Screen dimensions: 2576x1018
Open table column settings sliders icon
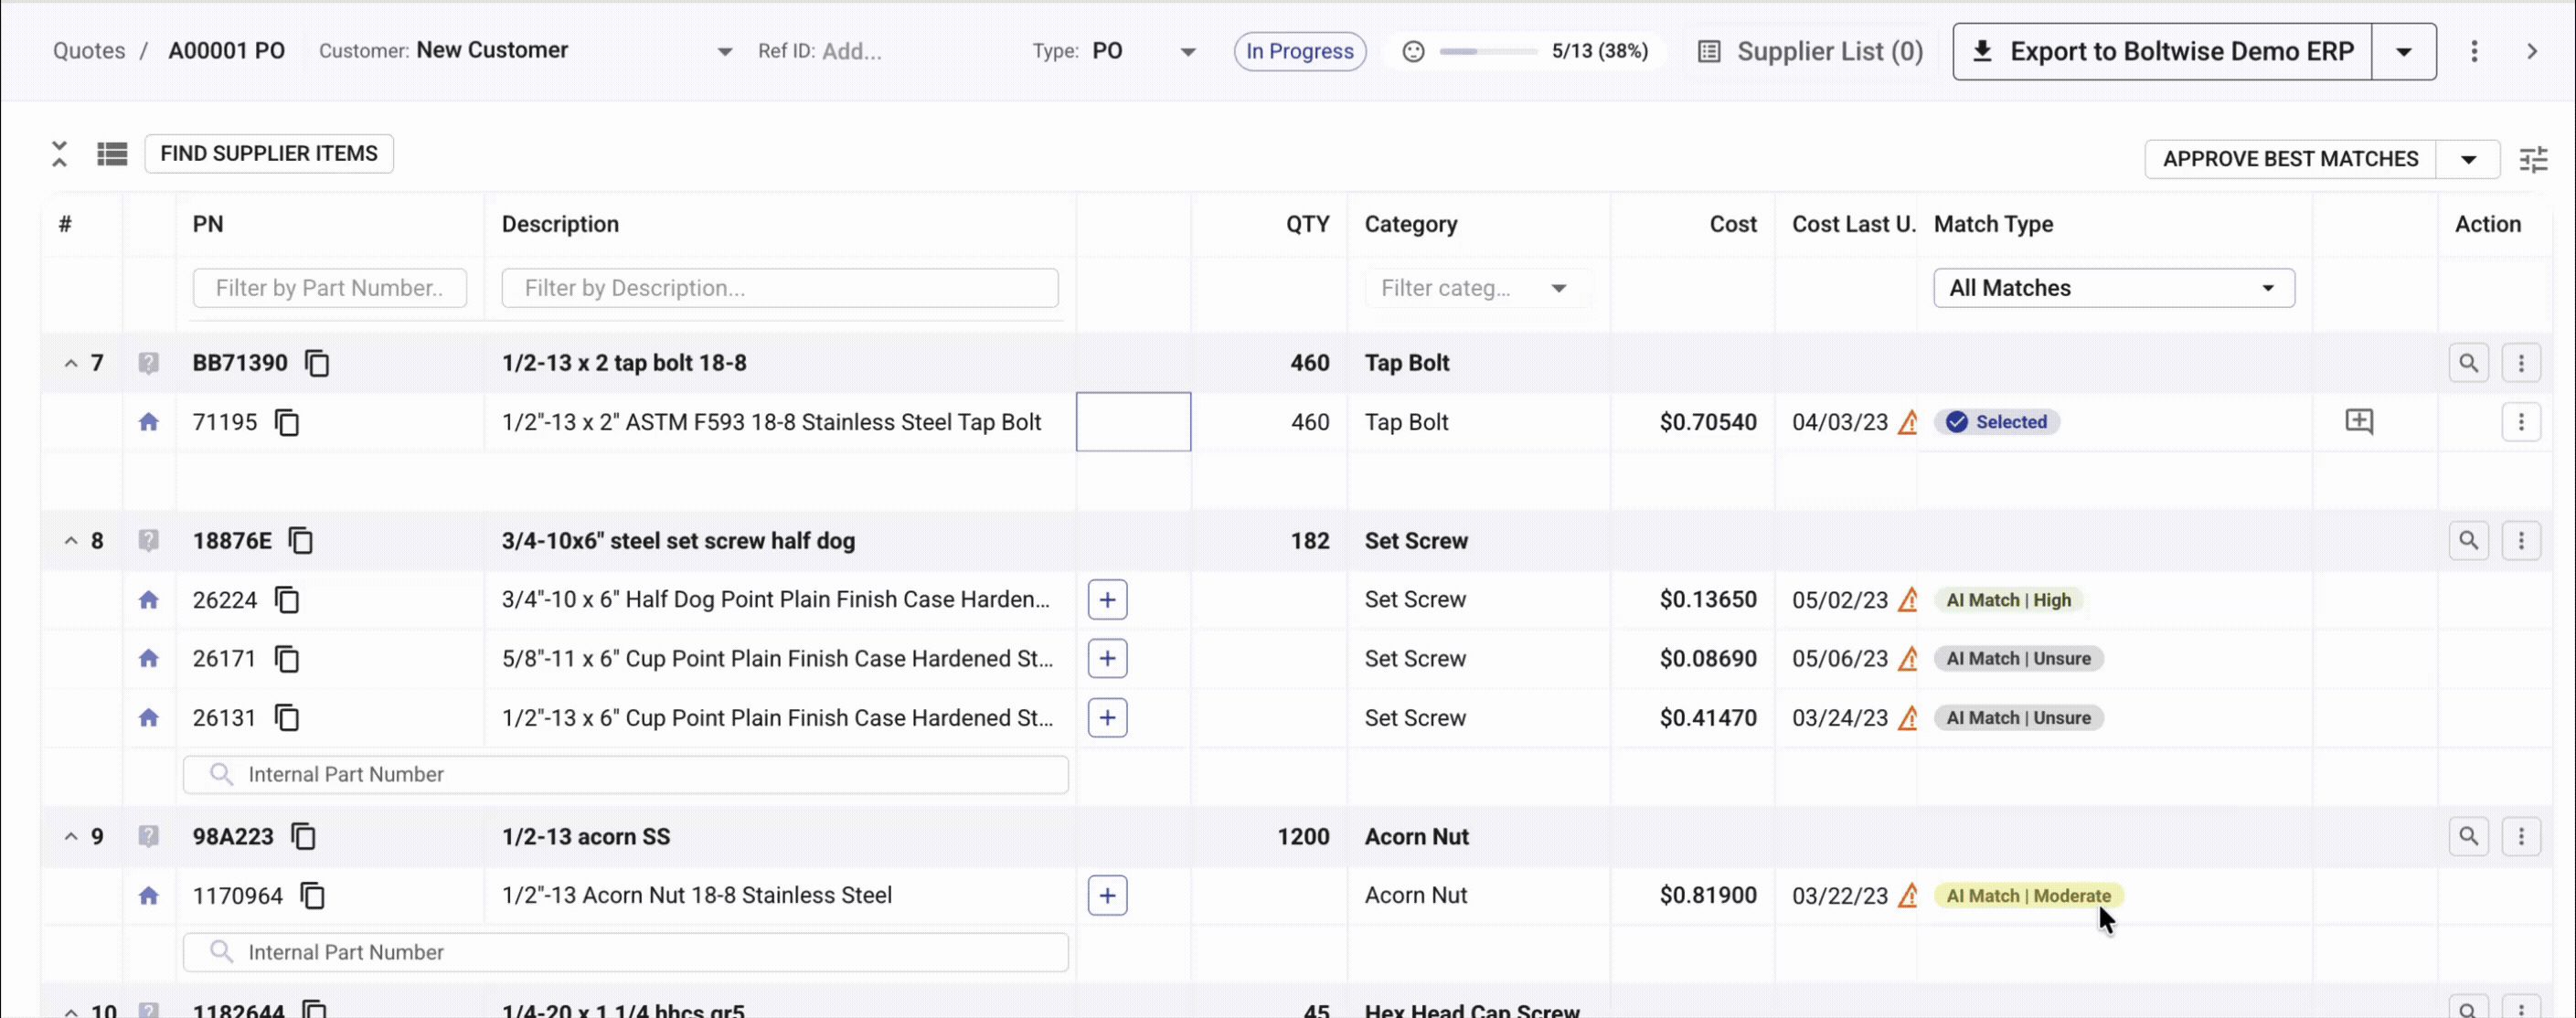point(2533,159)
